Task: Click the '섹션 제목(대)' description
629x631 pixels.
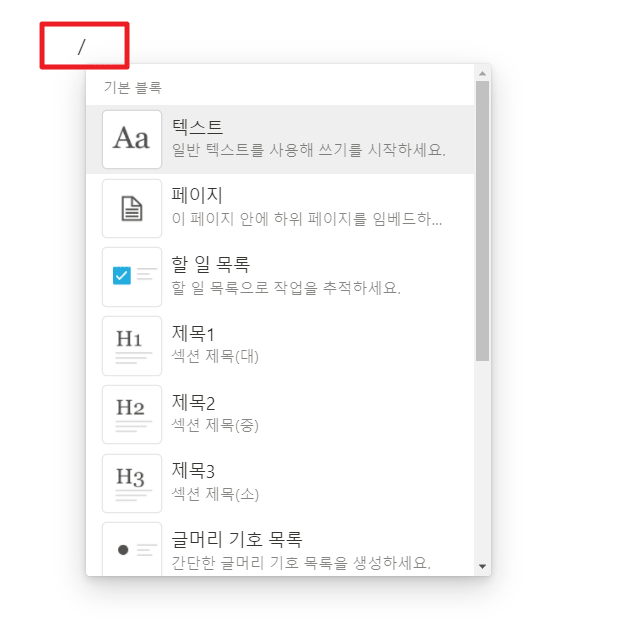Action: (x=215, y=356)
